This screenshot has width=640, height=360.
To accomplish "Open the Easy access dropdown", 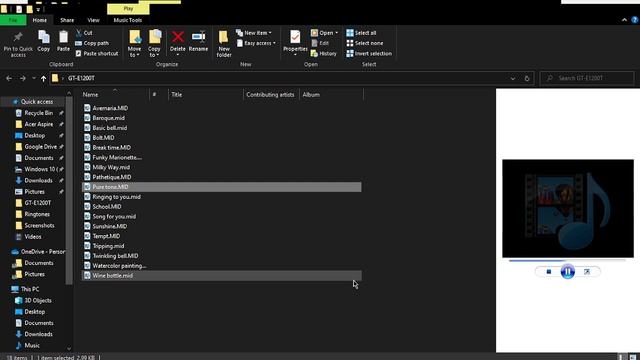I will pos(256,43).
